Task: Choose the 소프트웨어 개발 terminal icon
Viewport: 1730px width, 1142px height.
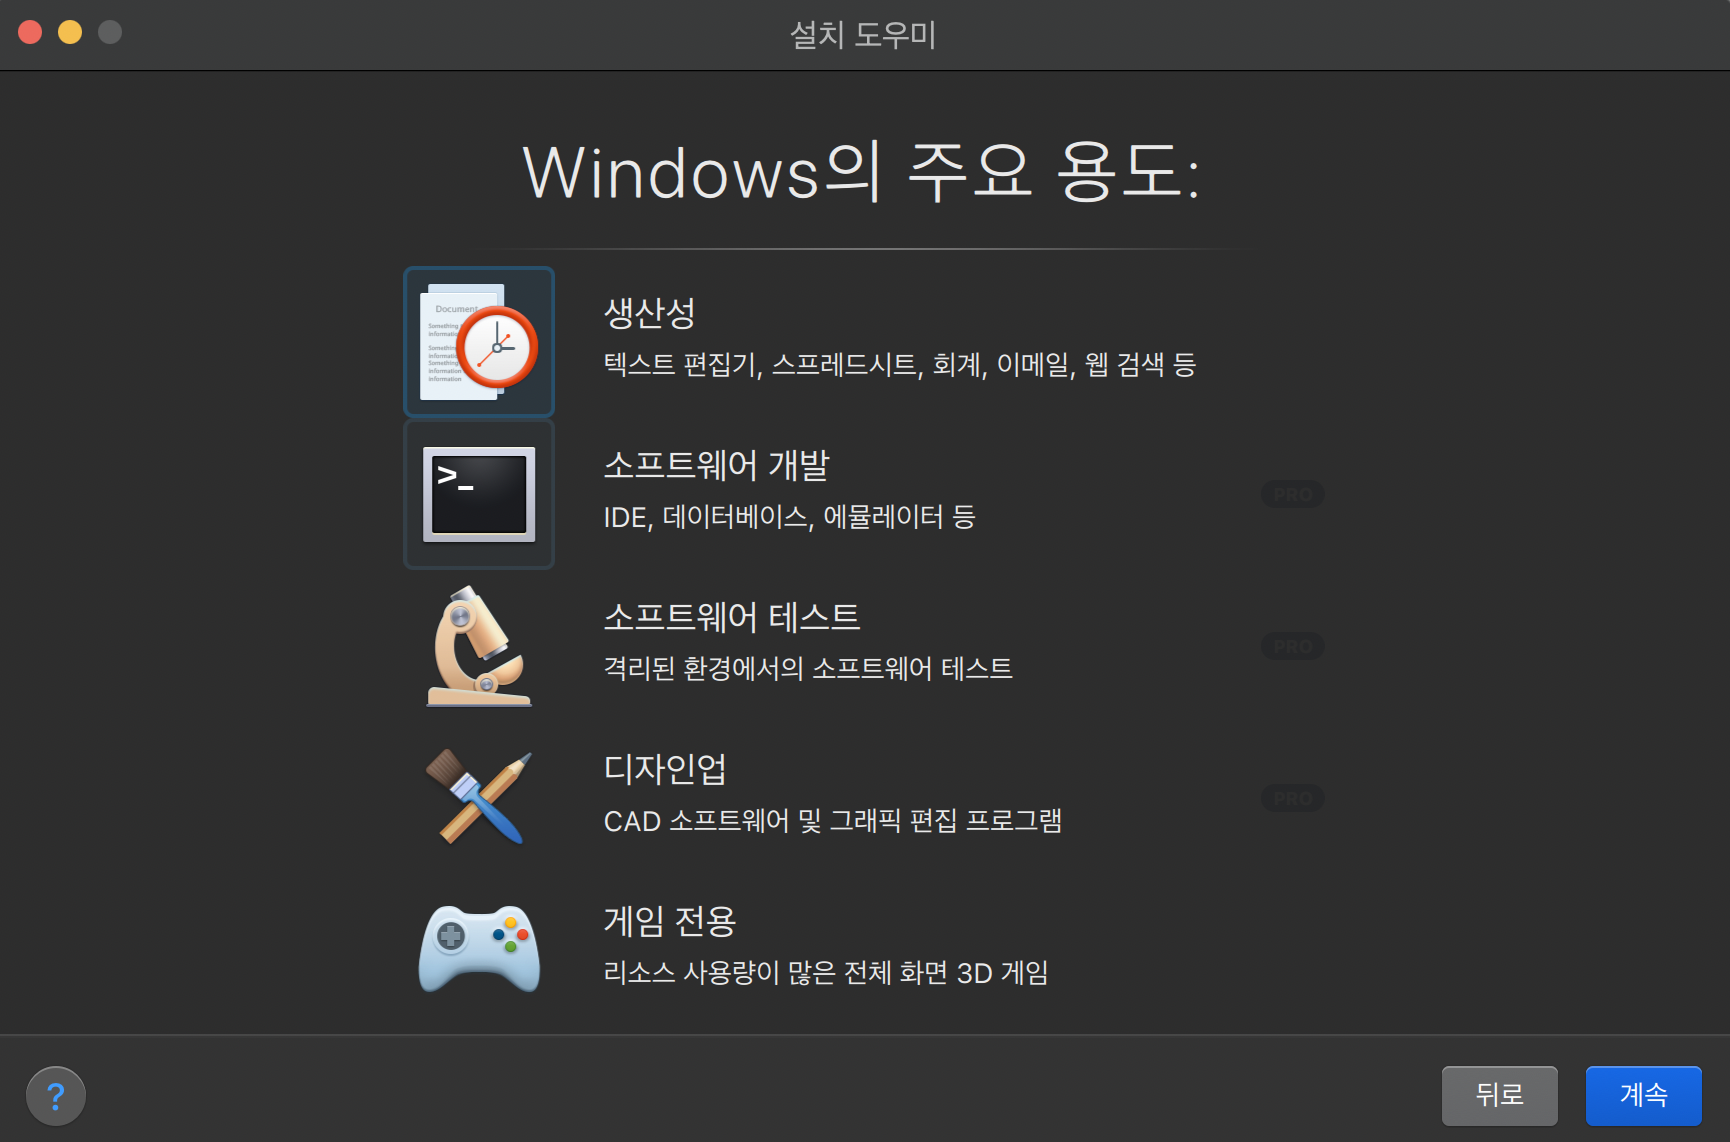Action: 479,494
